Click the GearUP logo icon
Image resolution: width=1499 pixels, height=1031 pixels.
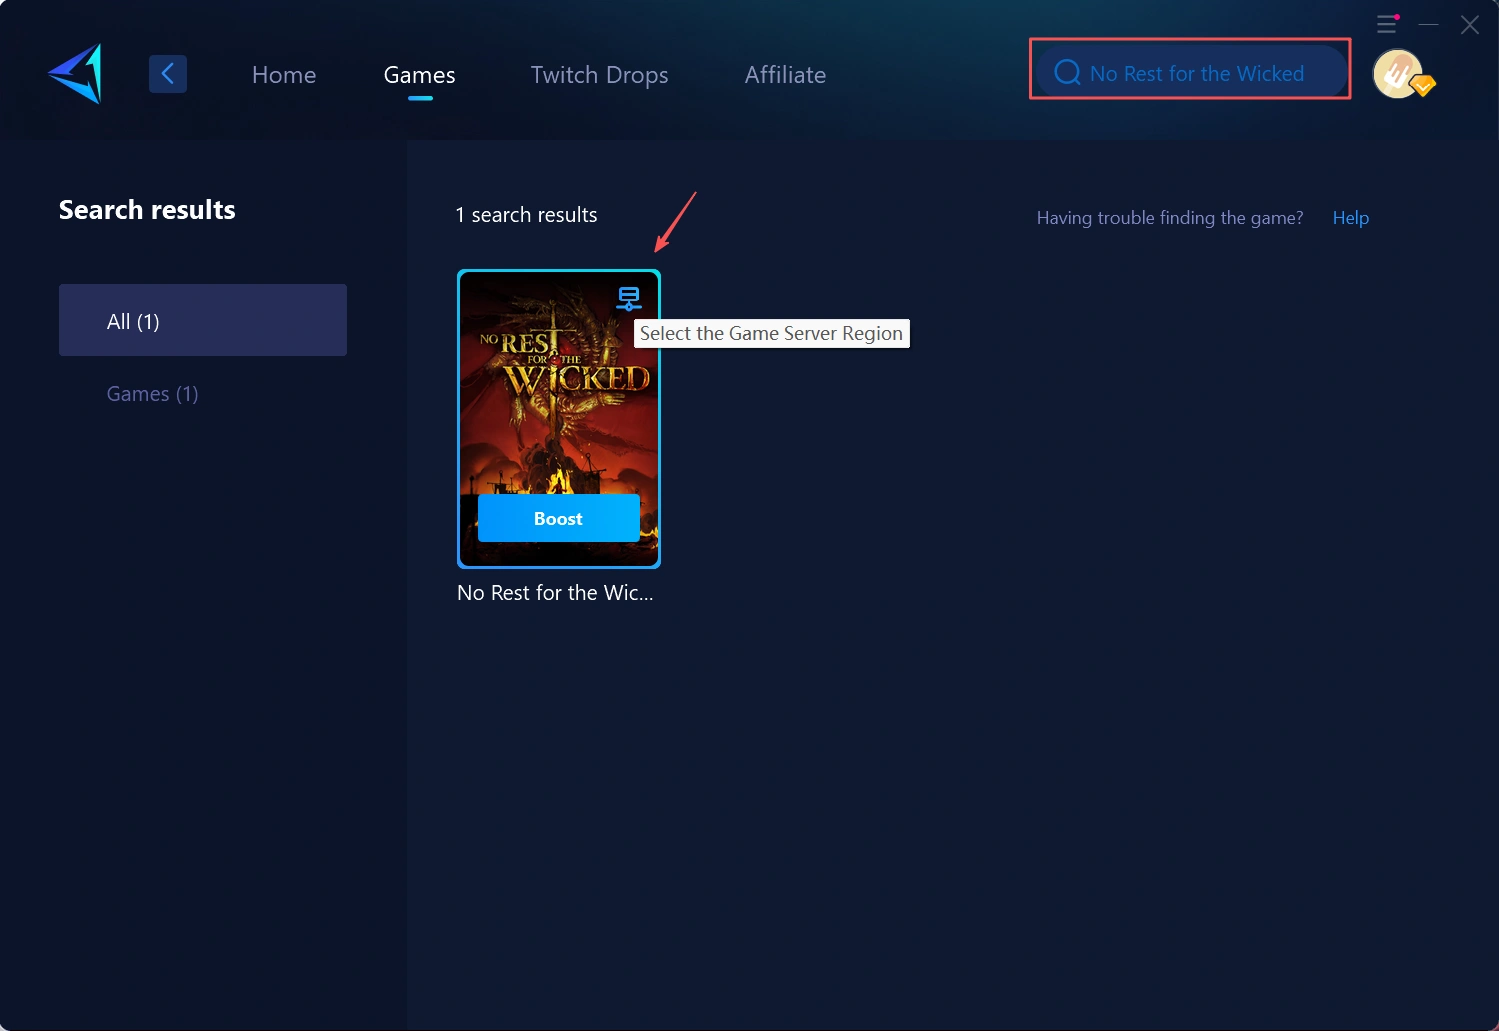[x=76, y=74]
